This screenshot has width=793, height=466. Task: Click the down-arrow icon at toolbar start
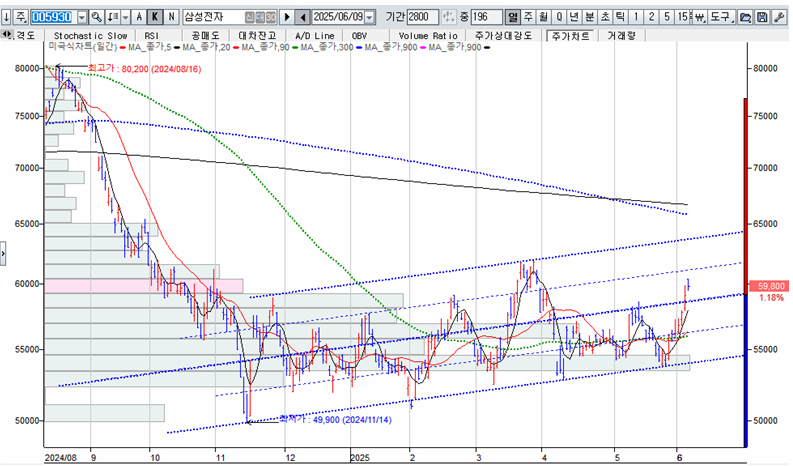tap(6, 17)
